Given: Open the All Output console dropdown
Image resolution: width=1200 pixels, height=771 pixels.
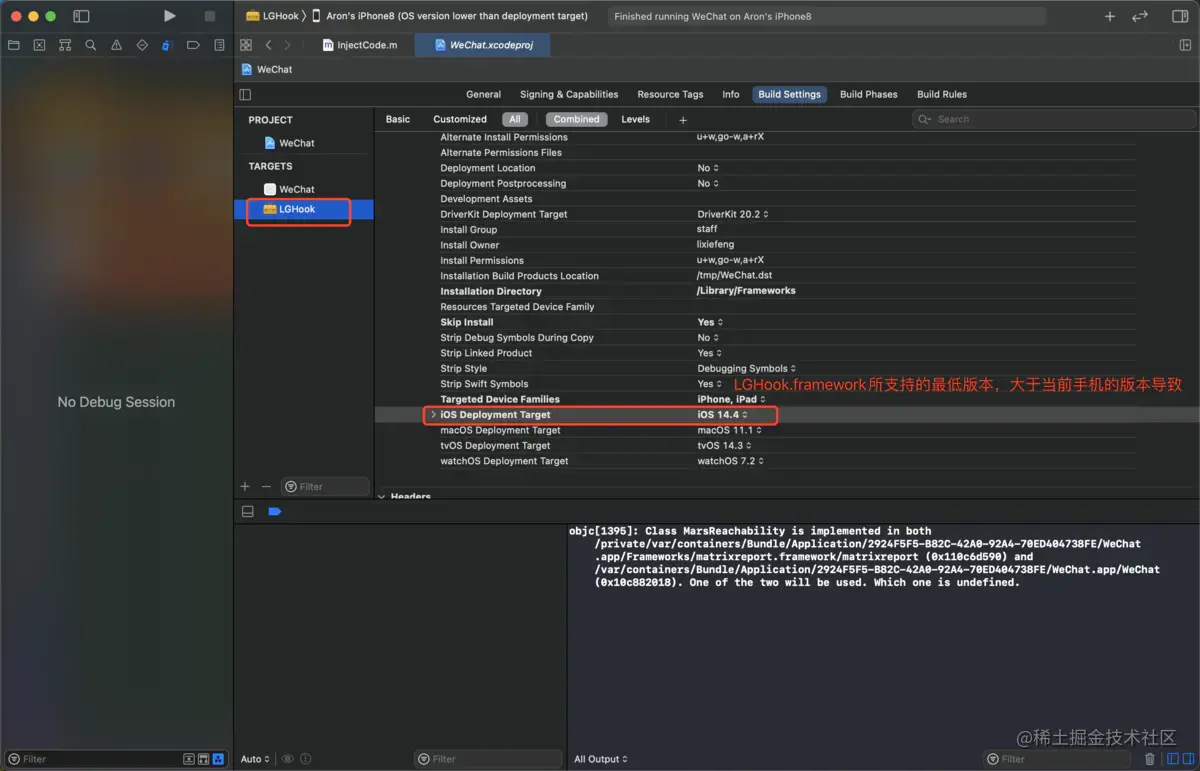Looking at the screenshot, I should pyautogui.click(x=601, y=759).
